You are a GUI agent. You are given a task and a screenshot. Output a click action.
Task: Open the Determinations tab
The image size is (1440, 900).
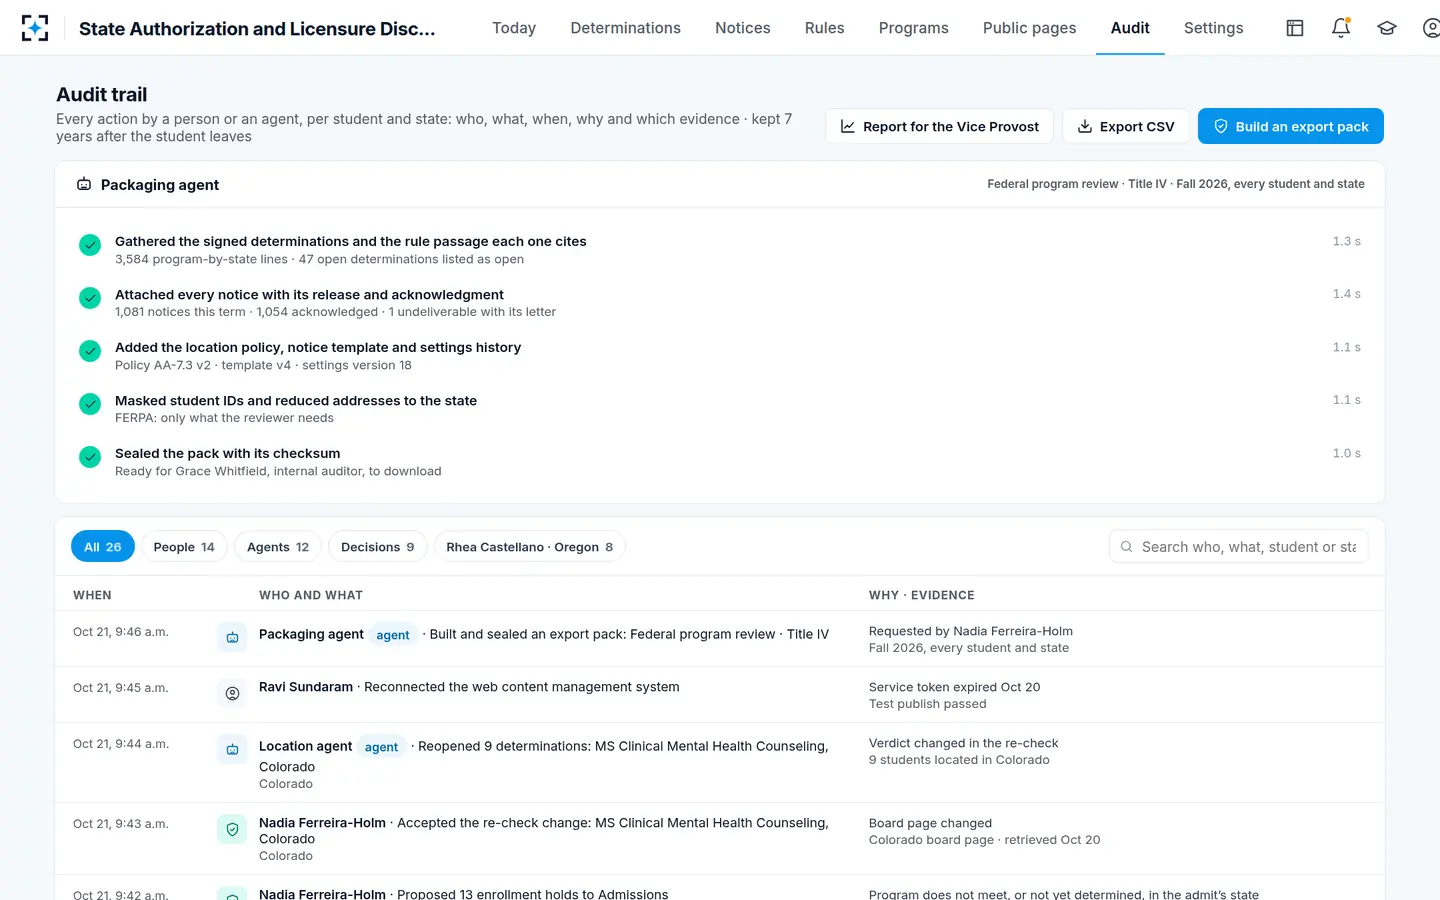pyautogui.click(x=625, y=28)
